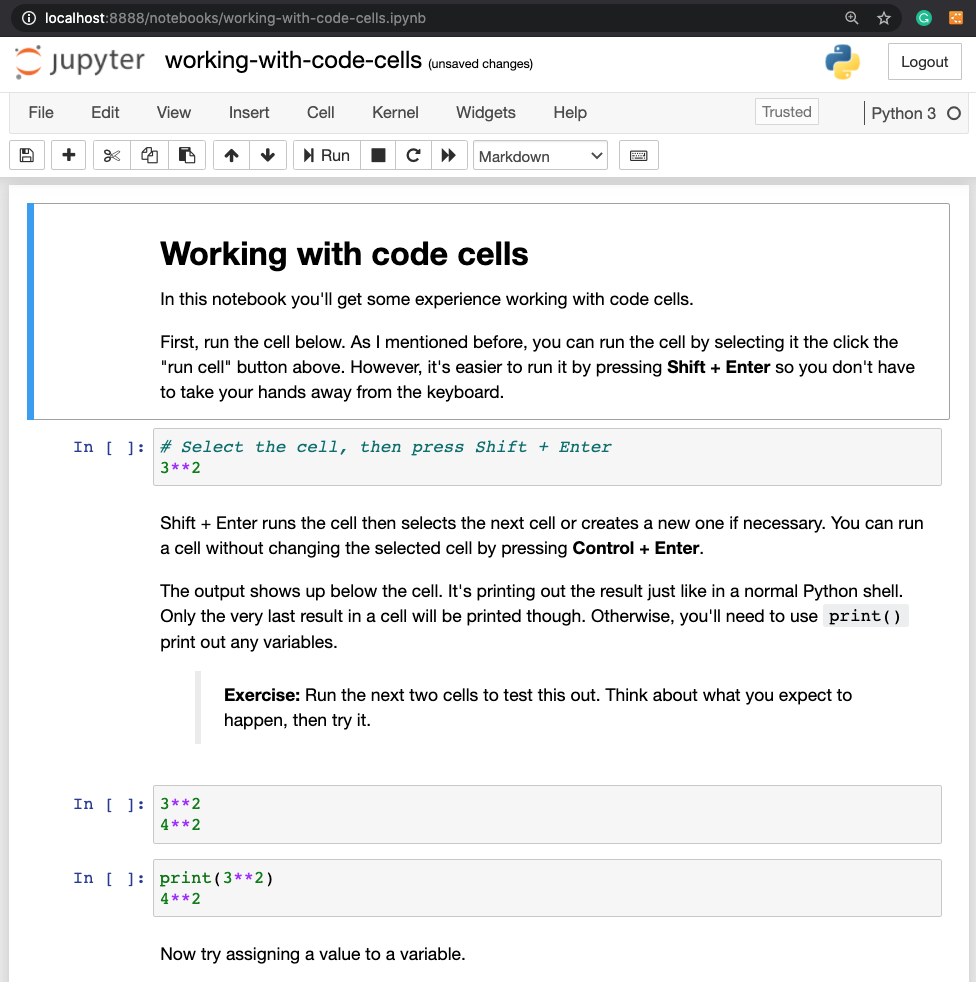Open the Widgets menu
Image resolution: width=976 pixels, height=982 pixels.
pos(485,112)
